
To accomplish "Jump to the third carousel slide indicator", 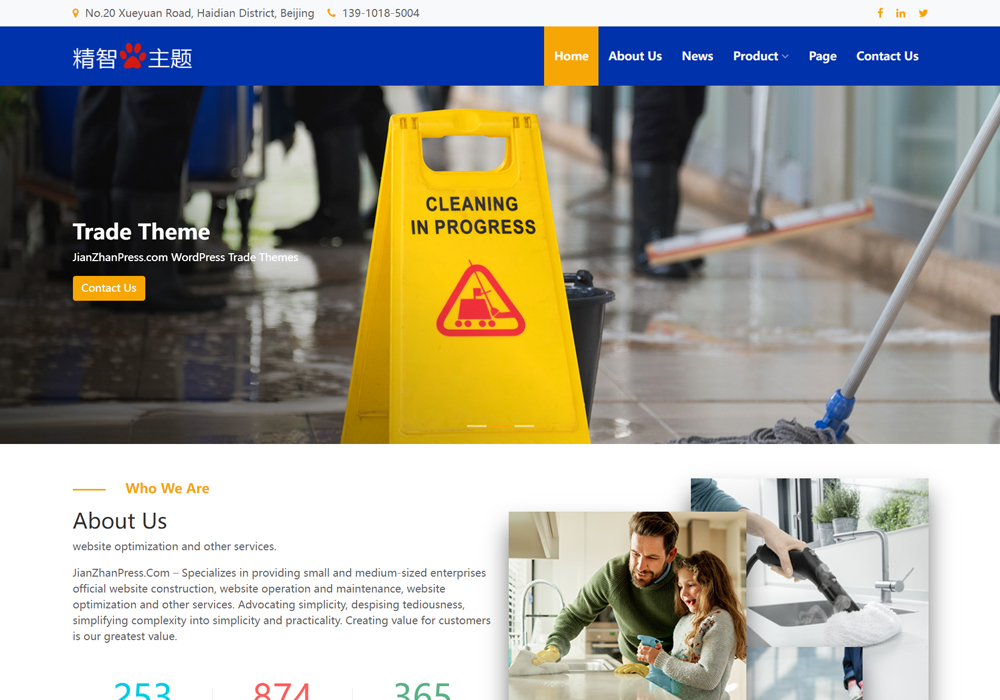I will tap(524, 426).
